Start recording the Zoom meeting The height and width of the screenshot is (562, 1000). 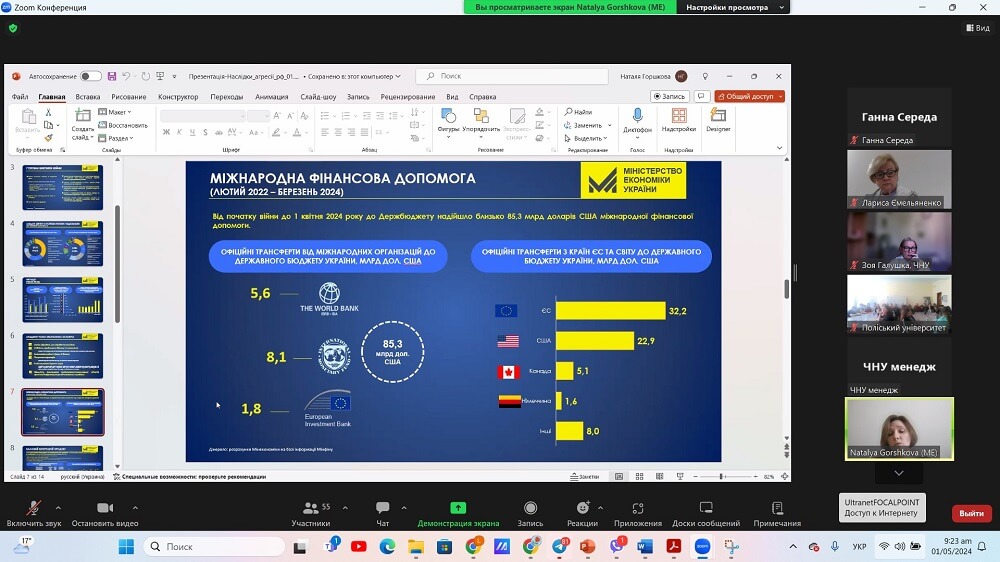[x=530, y=509]
